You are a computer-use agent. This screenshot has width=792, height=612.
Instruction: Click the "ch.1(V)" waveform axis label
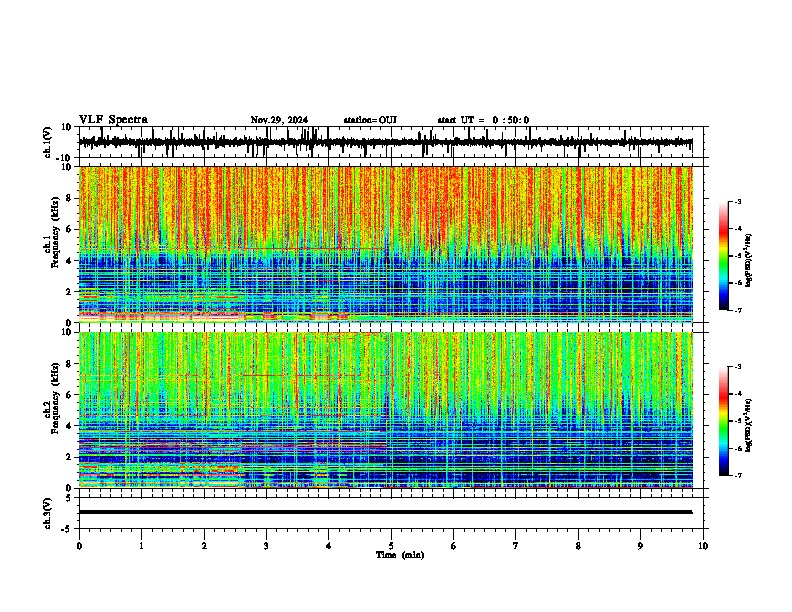pos(48,142)
